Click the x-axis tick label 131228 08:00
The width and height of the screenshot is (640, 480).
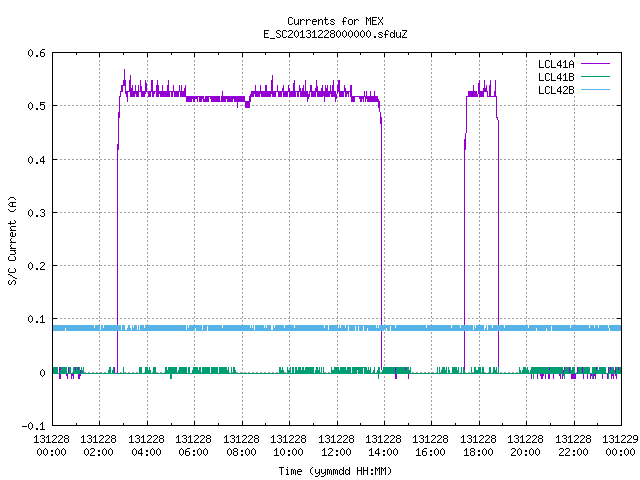(241, 446)
